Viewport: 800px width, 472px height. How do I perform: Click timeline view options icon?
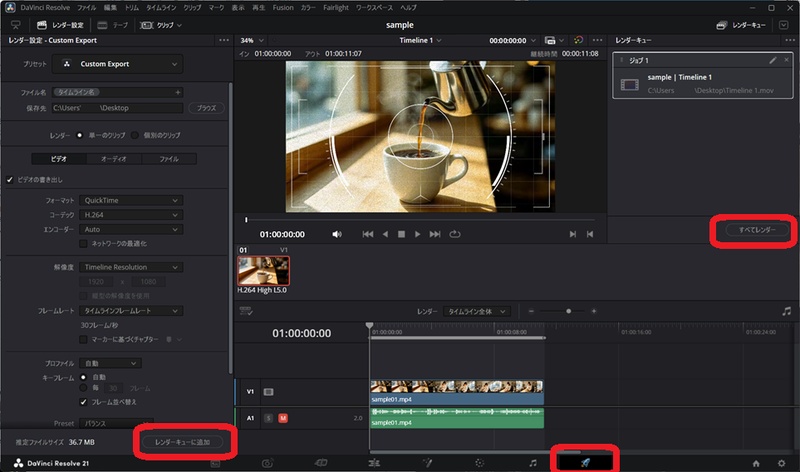click(x=246, y=311)
